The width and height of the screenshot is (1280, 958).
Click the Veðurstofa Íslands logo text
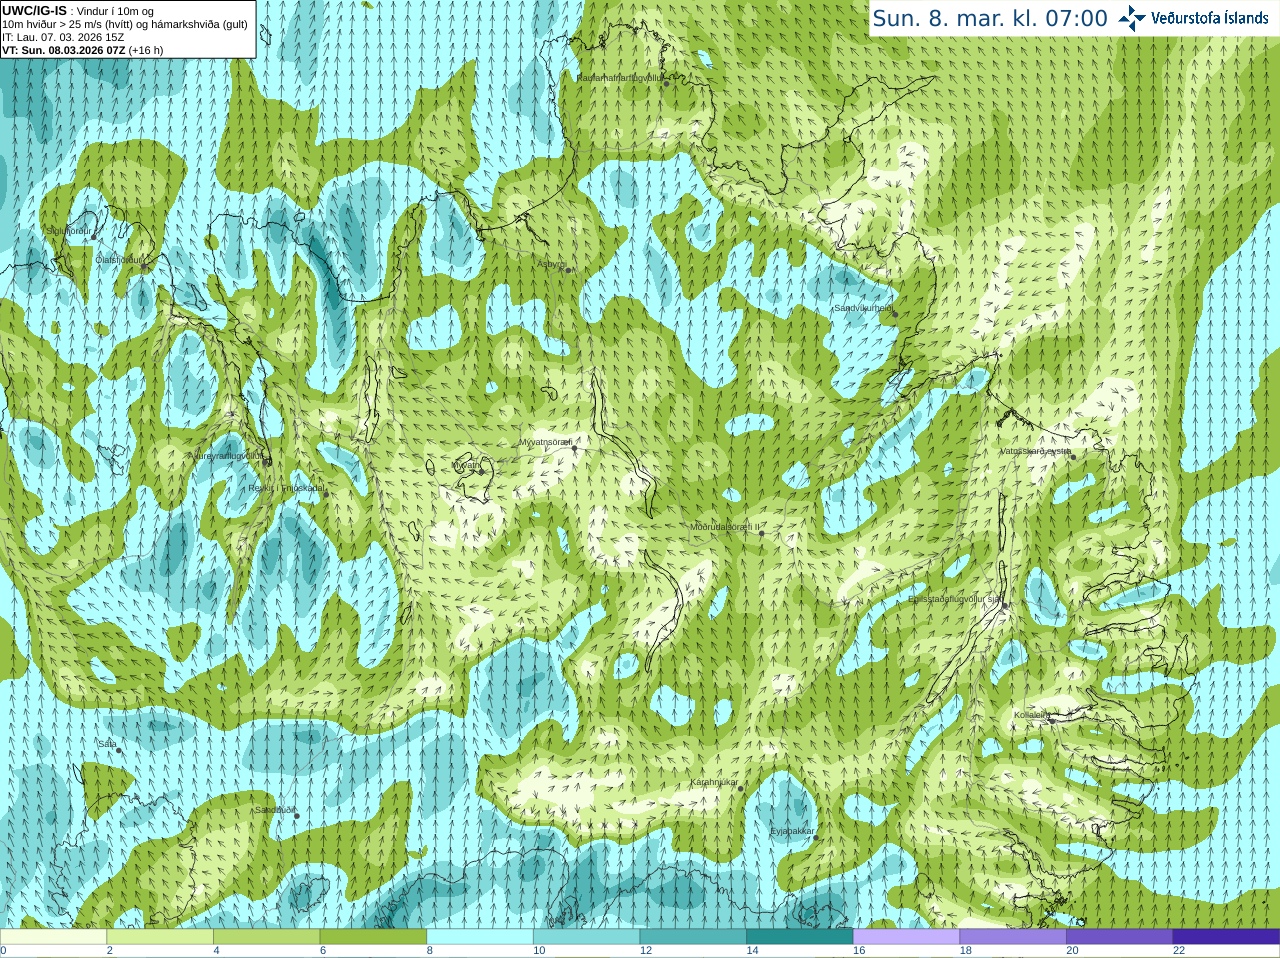(1210, 18)
